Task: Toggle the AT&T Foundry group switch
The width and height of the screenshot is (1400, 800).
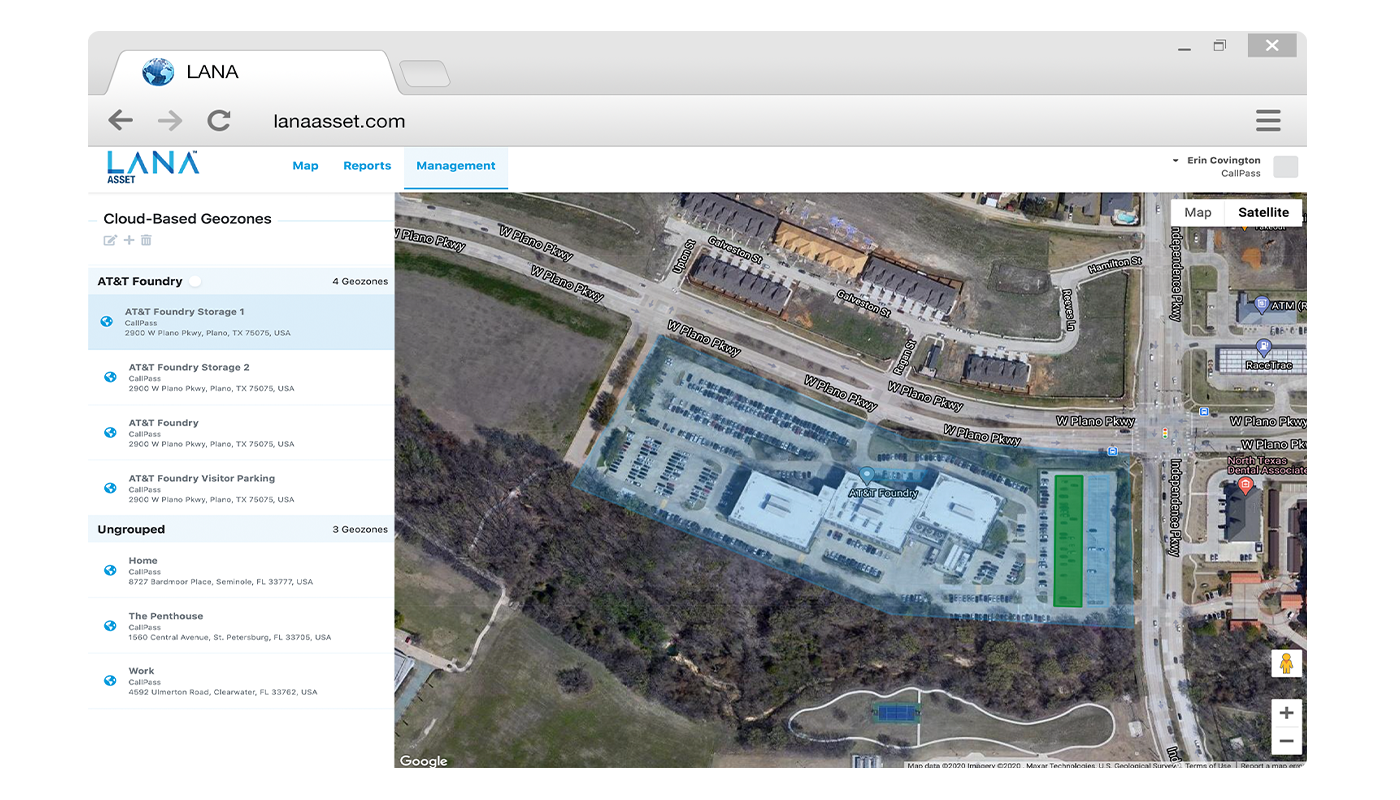Action: (x=196, y=282)
